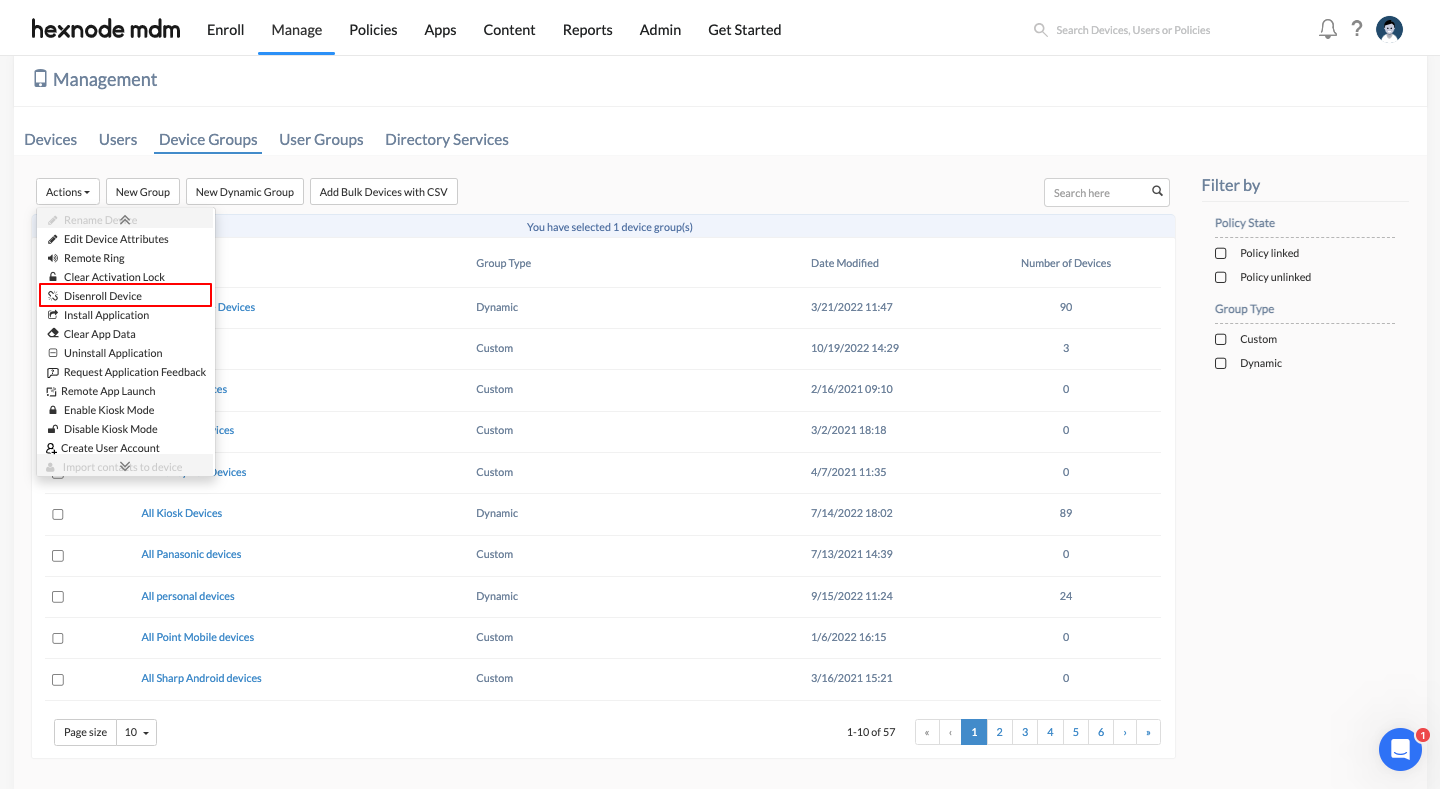Image resolution: width=1440 pixels, height=789 pixels.
Task: Click the broken-link icon for Disenroll Device
Action: click(x=53, y=296)
